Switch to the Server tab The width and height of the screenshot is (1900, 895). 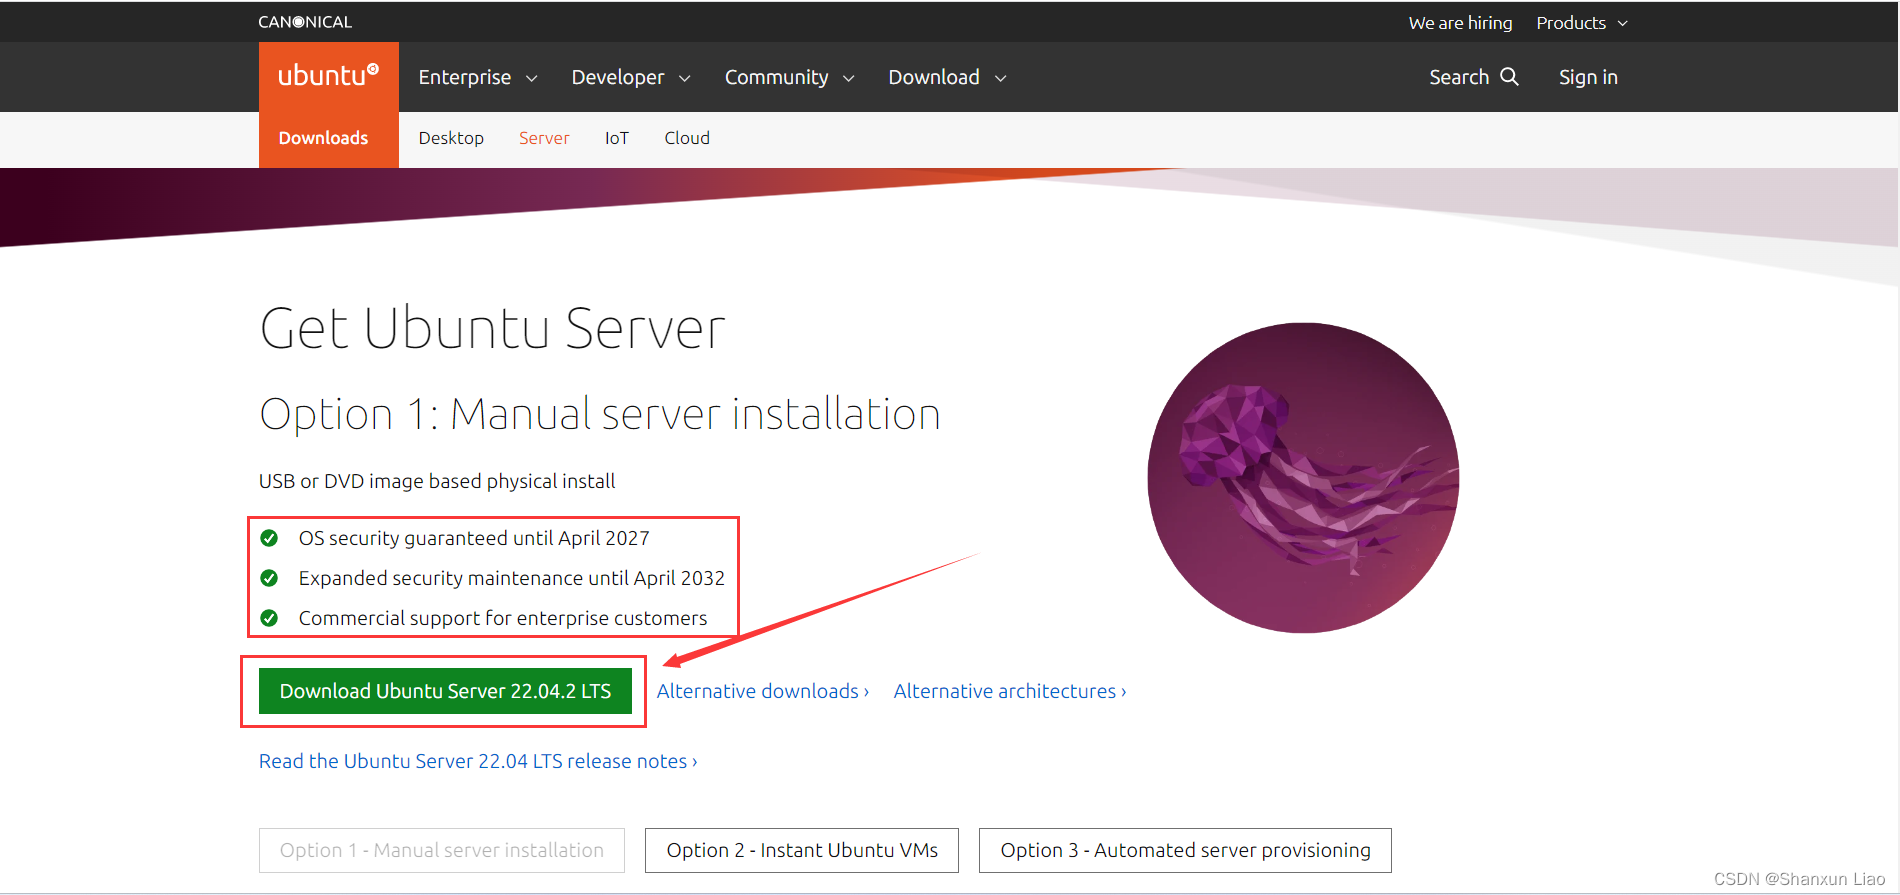pos(544,138)
